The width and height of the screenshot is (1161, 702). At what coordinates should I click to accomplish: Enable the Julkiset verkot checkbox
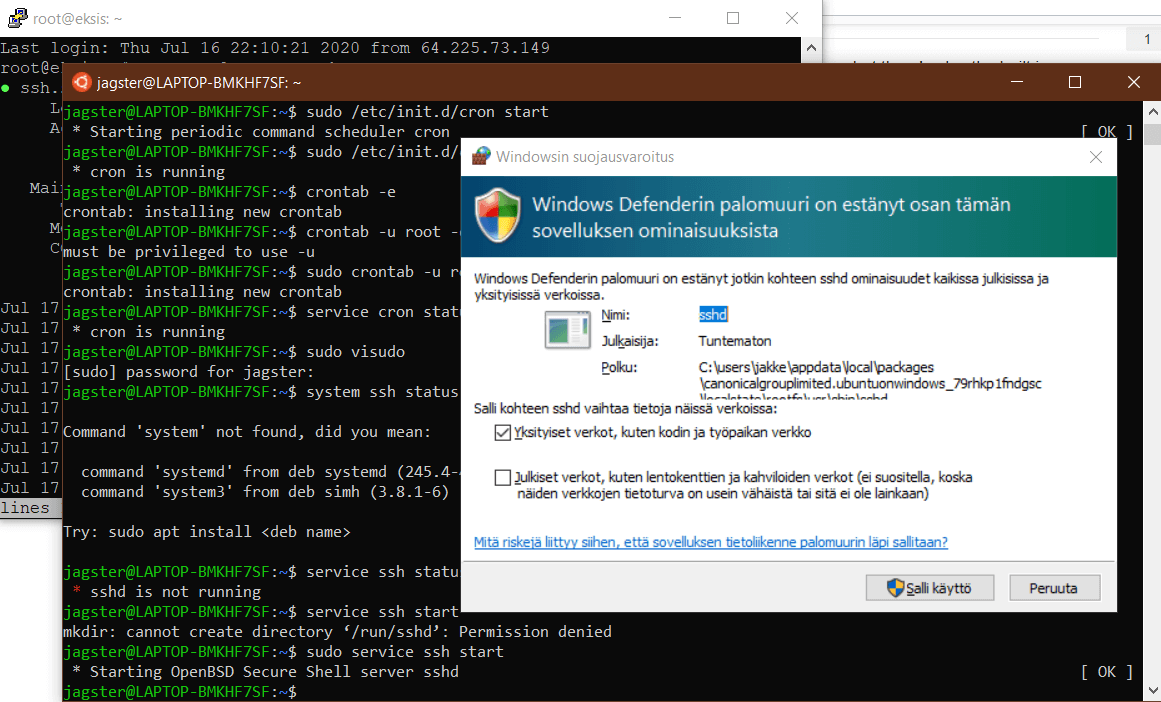pos(502,478)
